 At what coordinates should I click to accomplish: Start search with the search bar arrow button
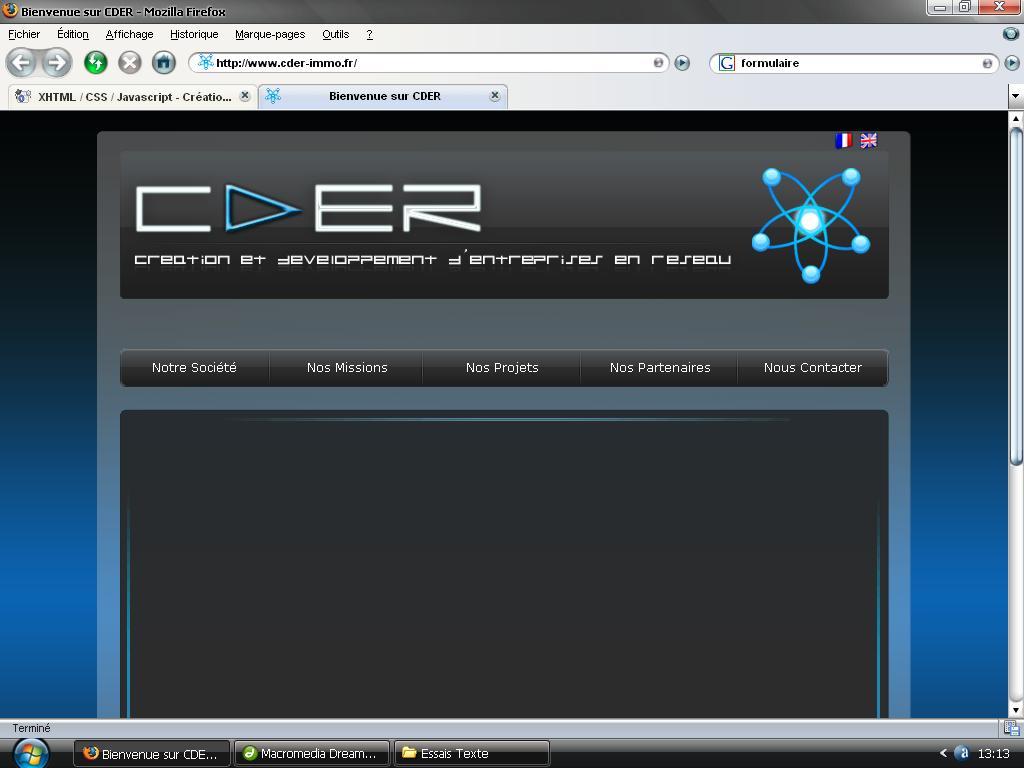pyautogui.click(x=1012, y=63)
